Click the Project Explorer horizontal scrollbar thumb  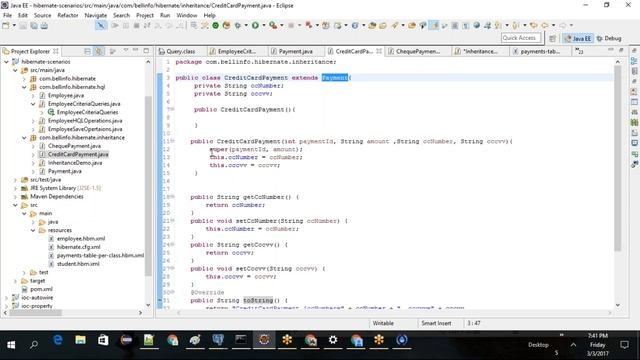click(36, 313)
